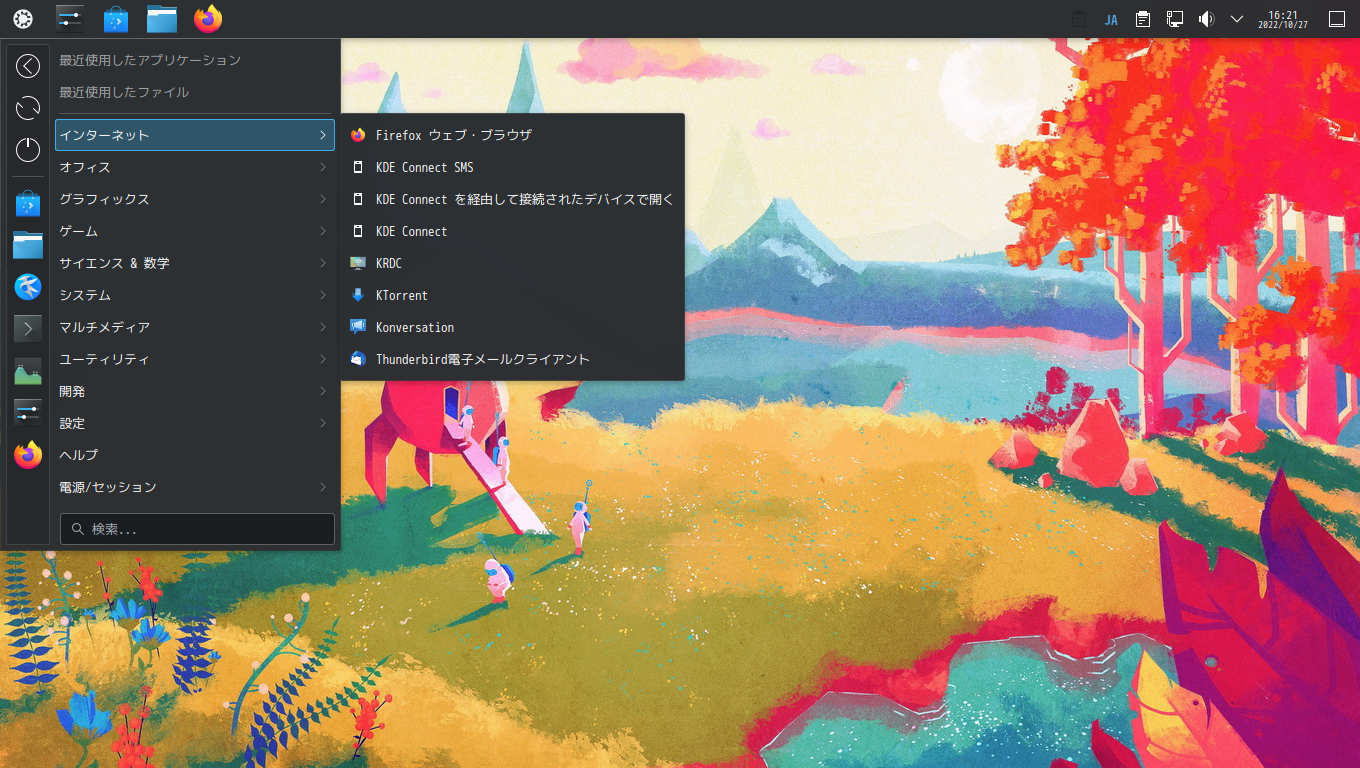
Task: Launch KRDC remote desktop client
Action: (x=512, y=263)
